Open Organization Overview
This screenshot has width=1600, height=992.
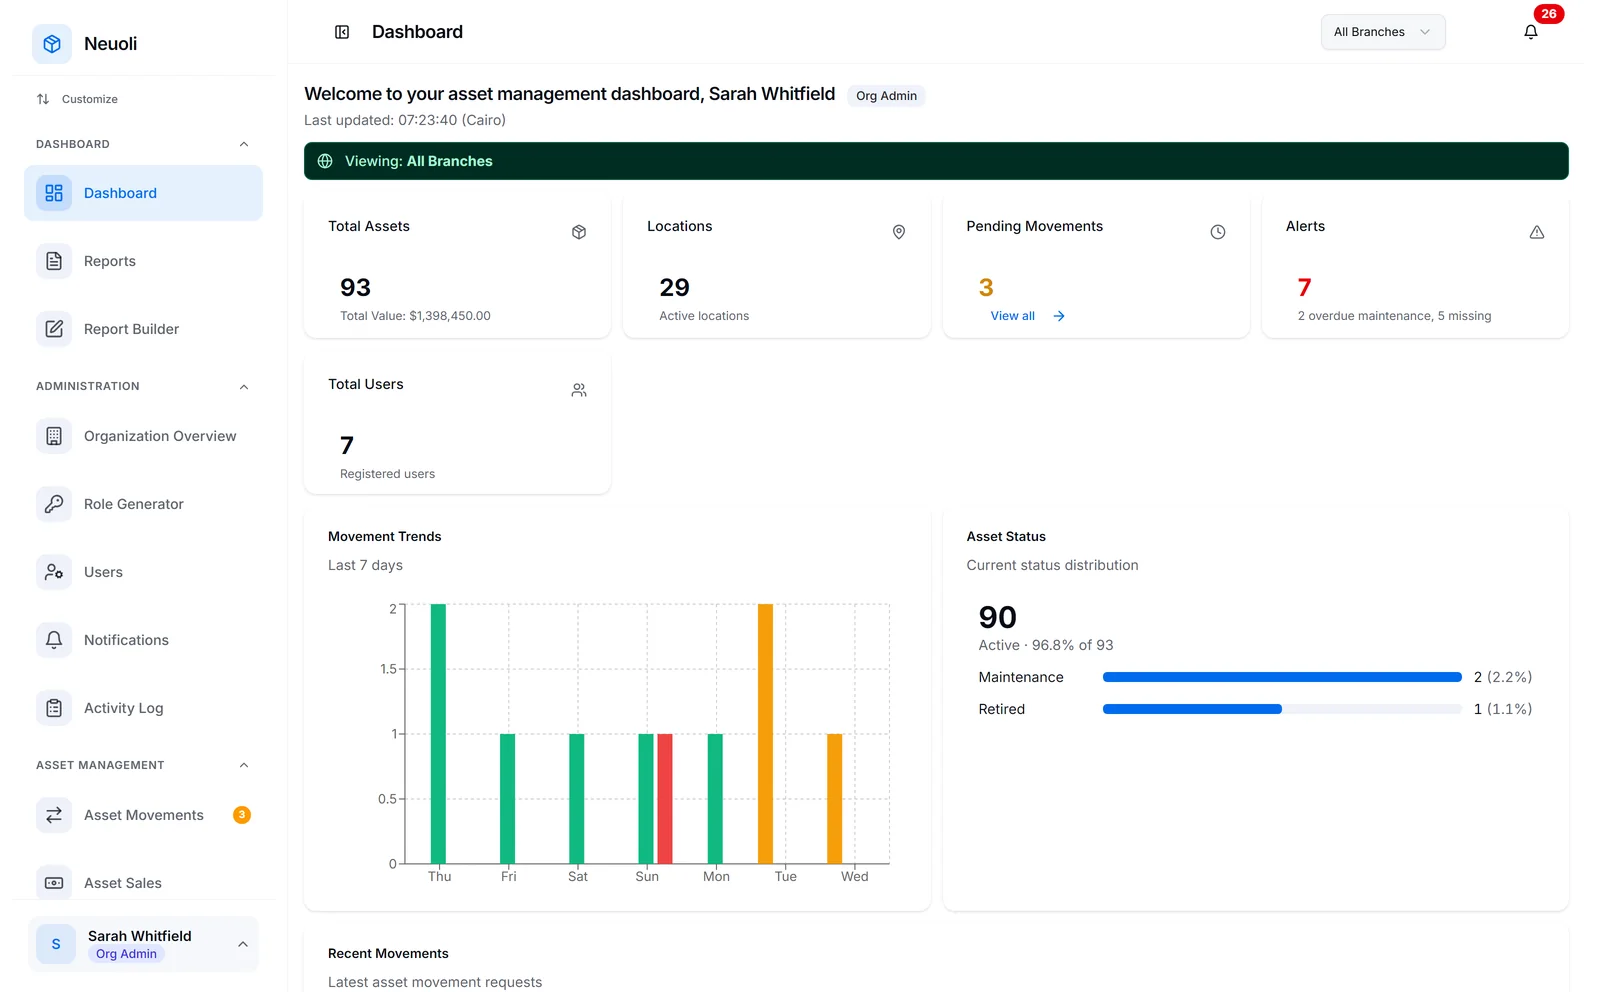click(143, 436)
